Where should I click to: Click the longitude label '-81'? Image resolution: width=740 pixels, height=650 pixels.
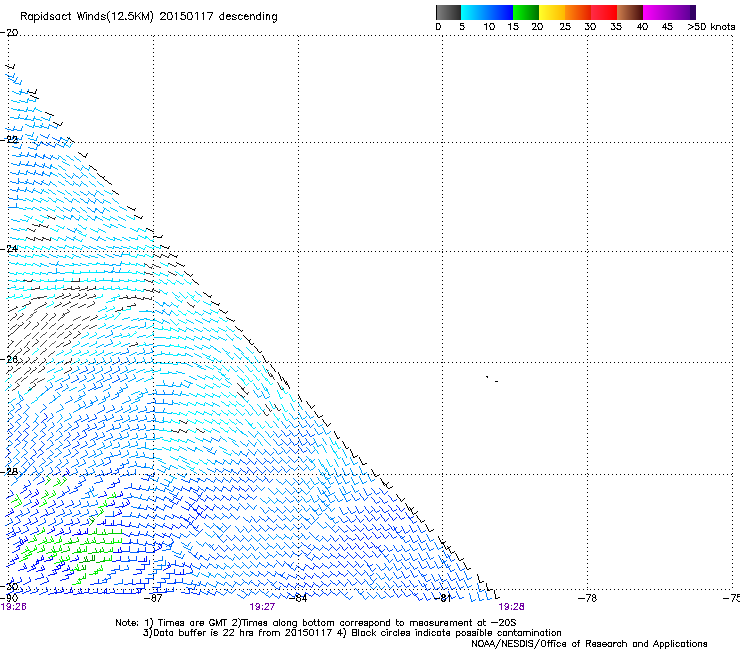442,598
